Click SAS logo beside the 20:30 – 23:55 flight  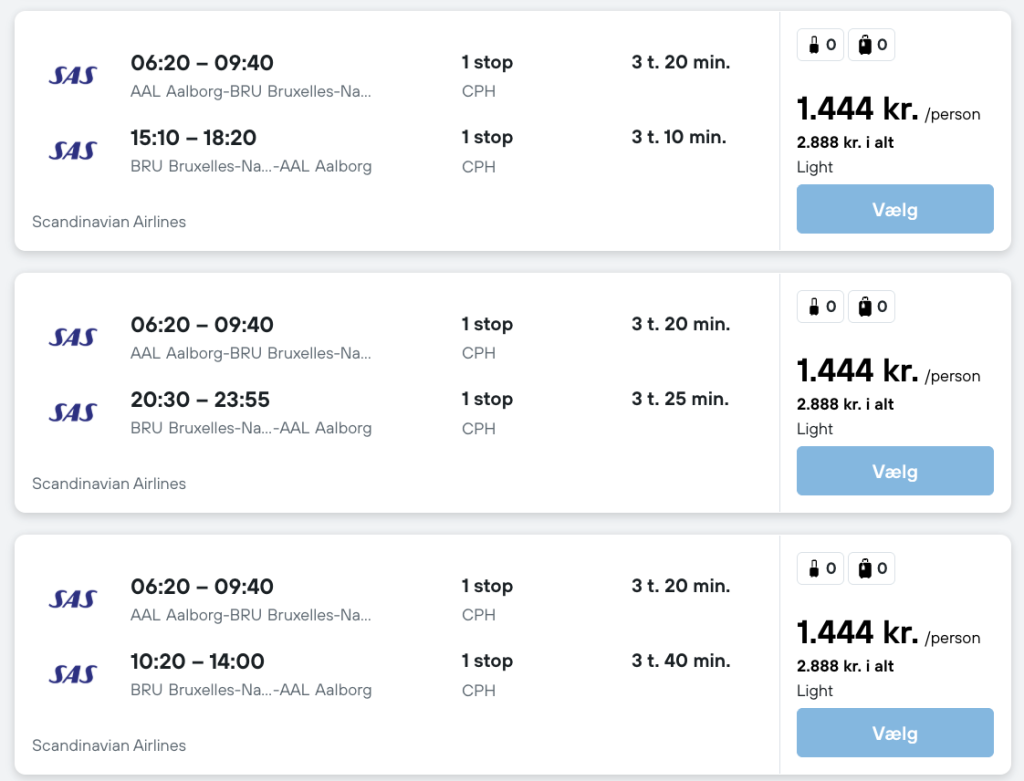[x=72, y=412]
